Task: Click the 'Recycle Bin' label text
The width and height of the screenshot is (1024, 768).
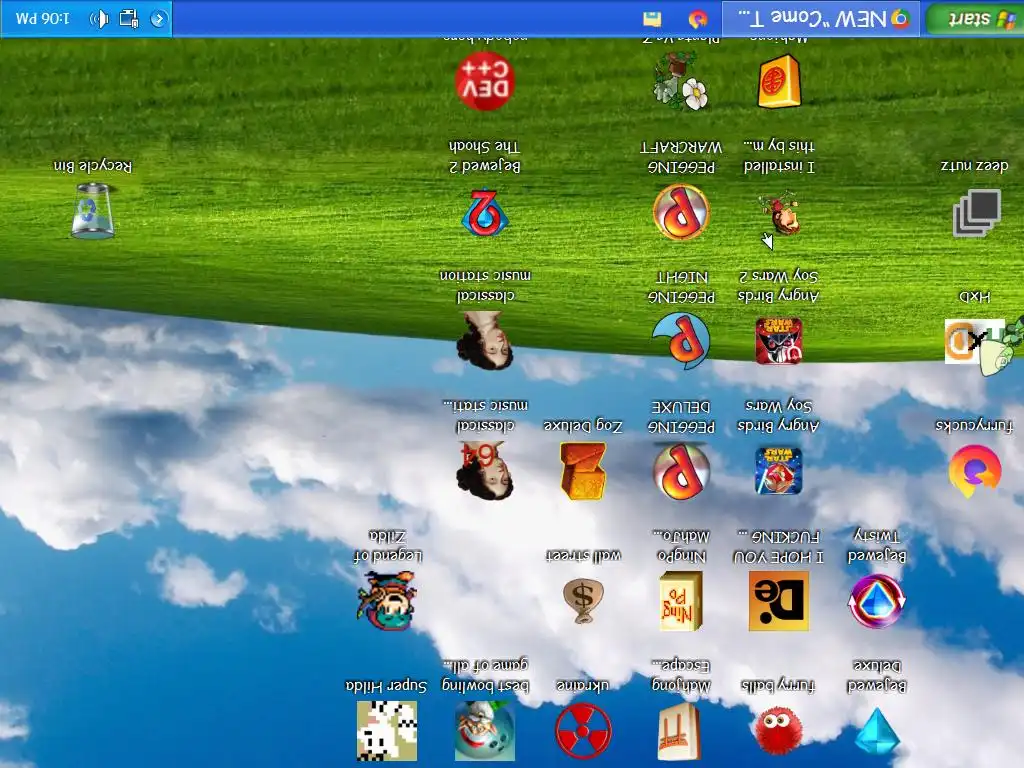Action: coord(93,166)
